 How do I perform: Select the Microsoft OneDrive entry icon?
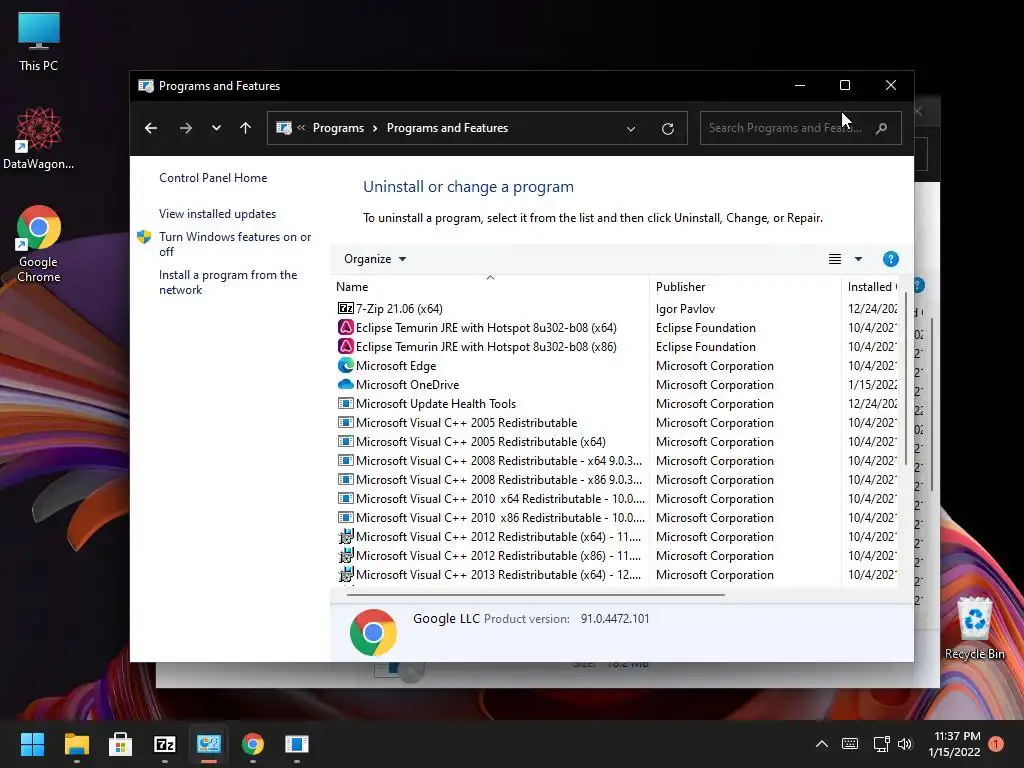(345, 384)
